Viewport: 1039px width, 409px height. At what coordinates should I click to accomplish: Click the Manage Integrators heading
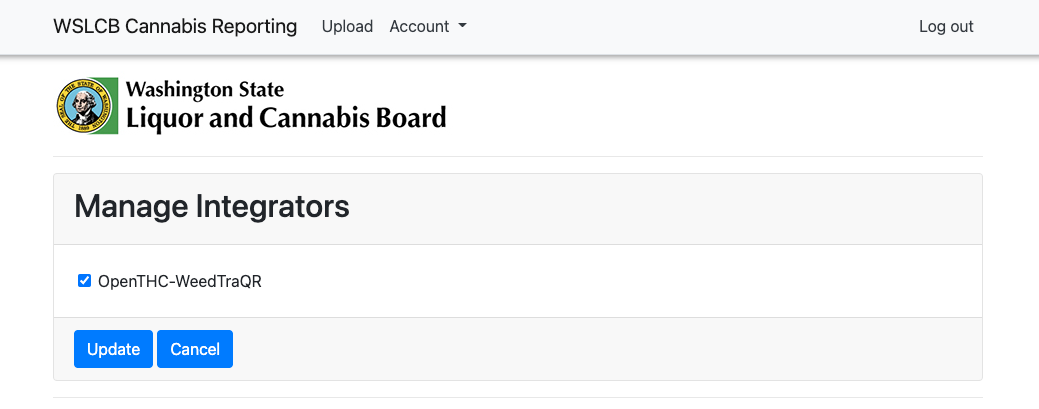pos(212,207)
